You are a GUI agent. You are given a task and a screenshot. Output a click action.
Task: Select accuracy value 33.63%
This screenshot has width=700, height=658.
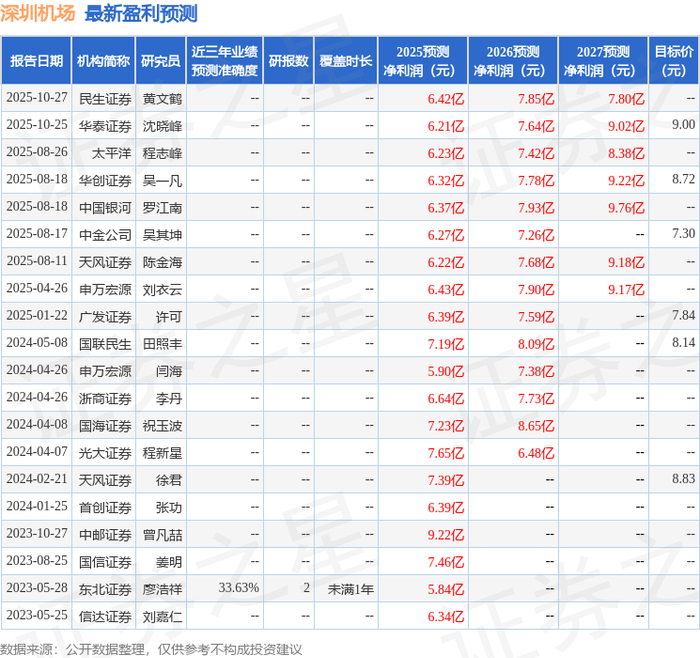click(x=239, y=587)
